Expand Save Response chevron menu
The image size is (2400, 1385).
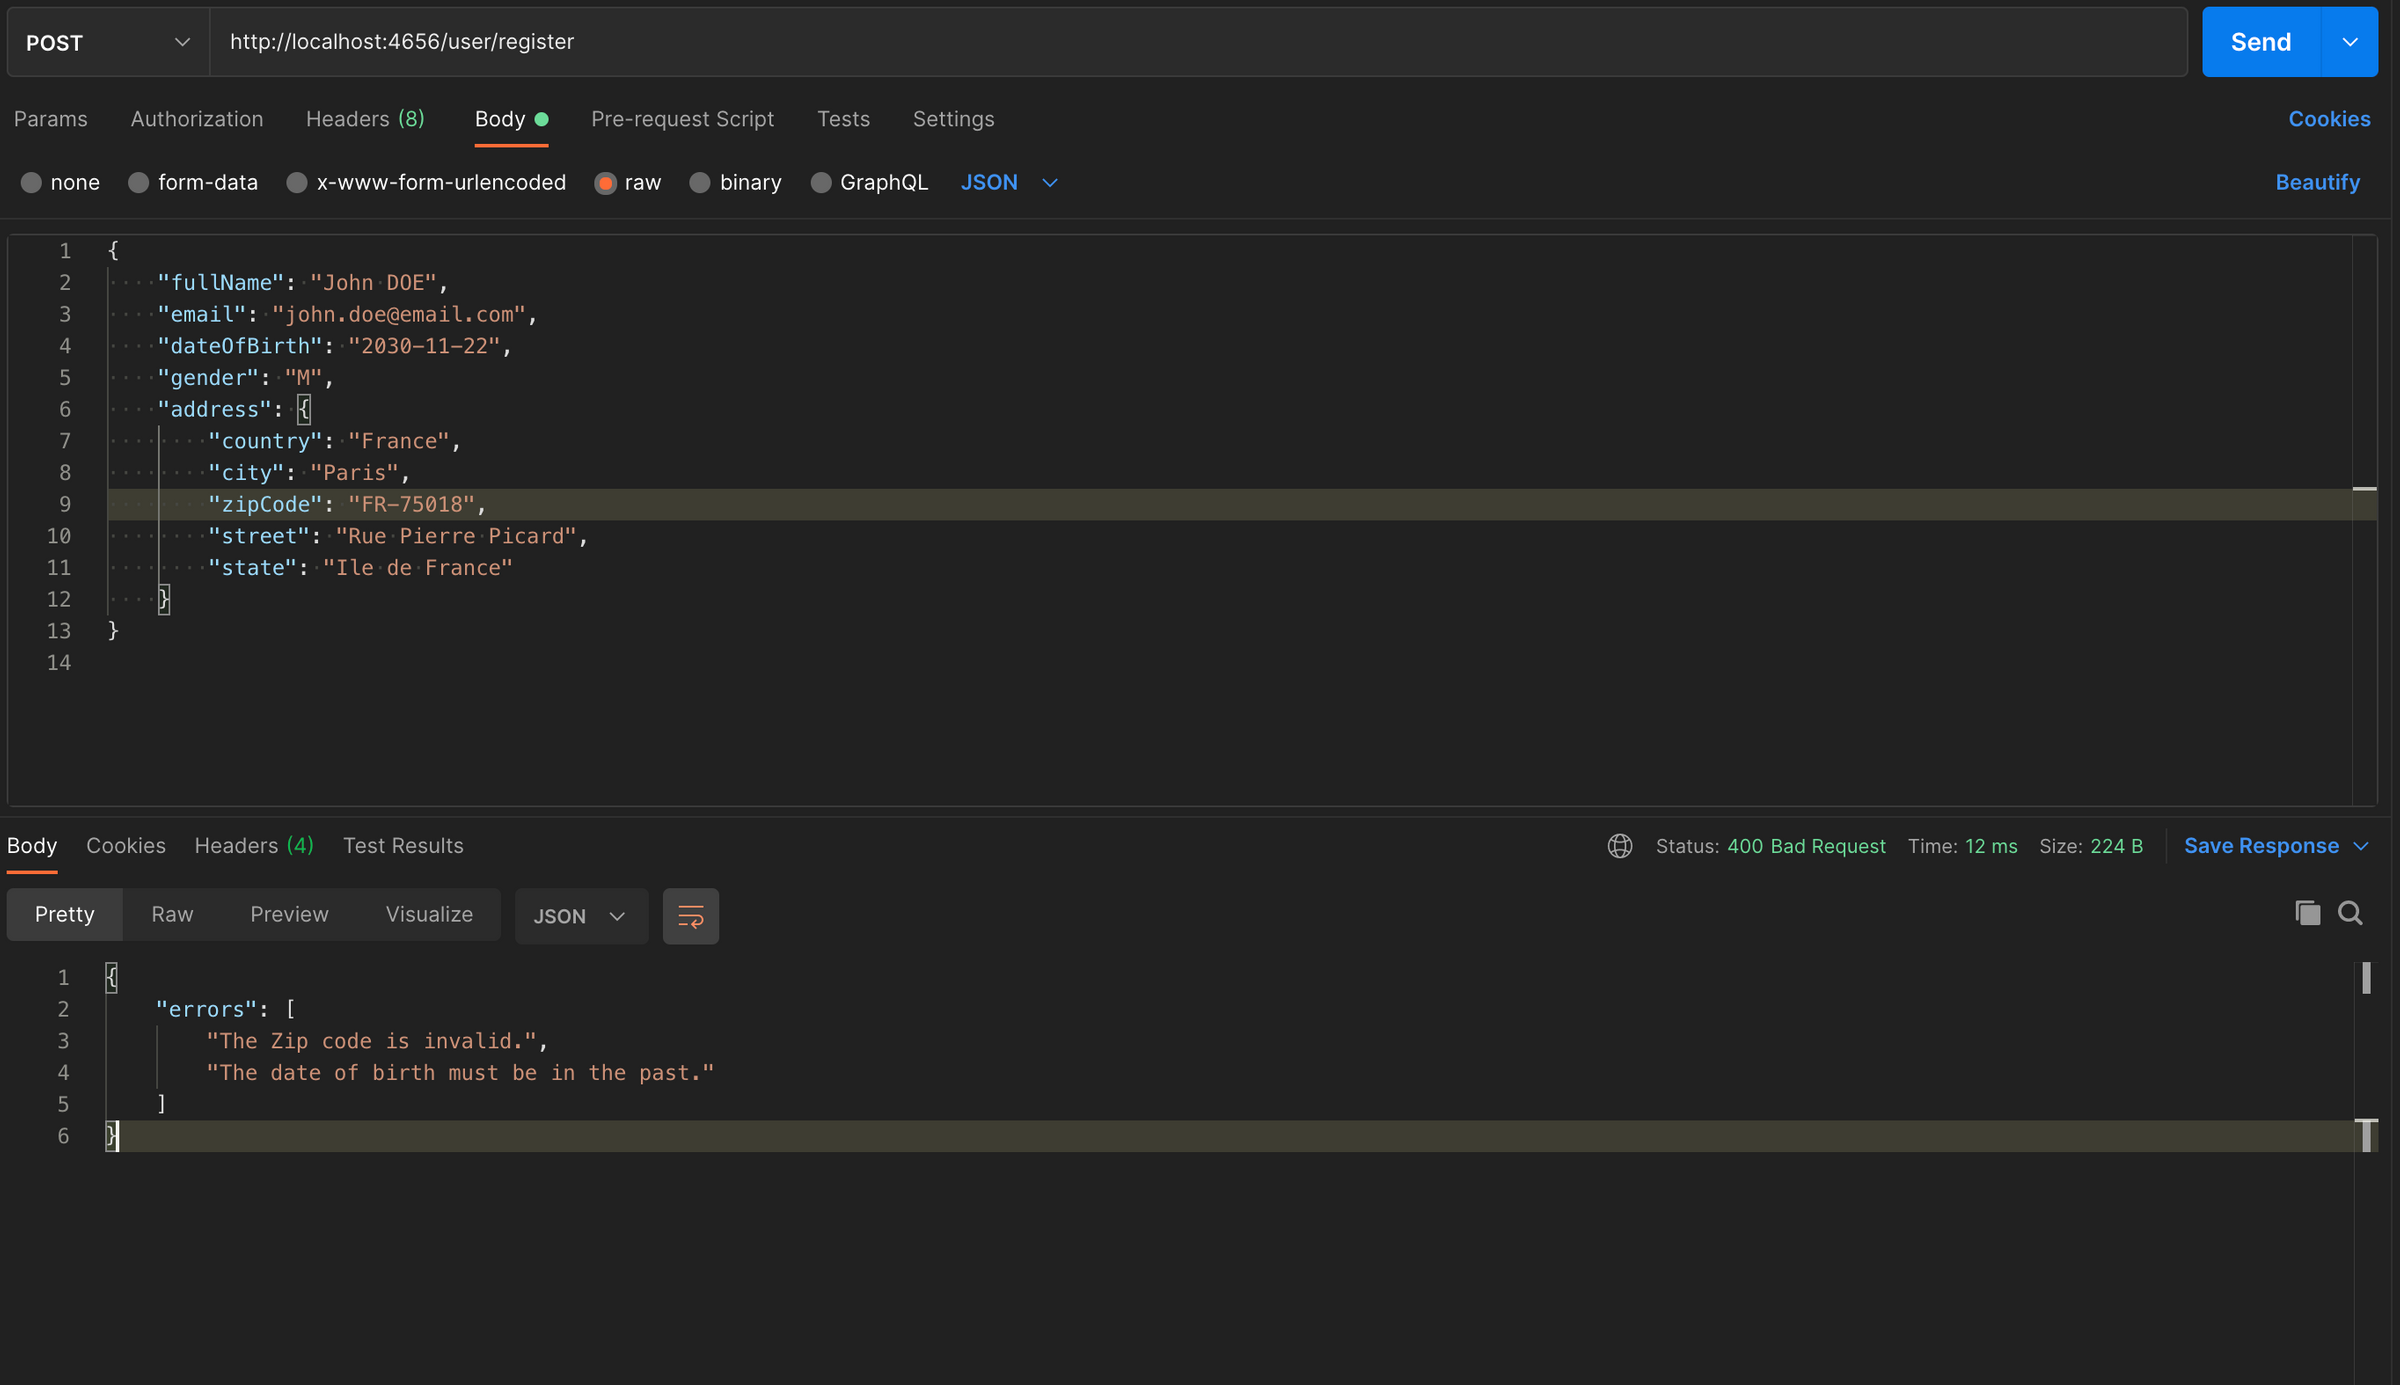2361,846
